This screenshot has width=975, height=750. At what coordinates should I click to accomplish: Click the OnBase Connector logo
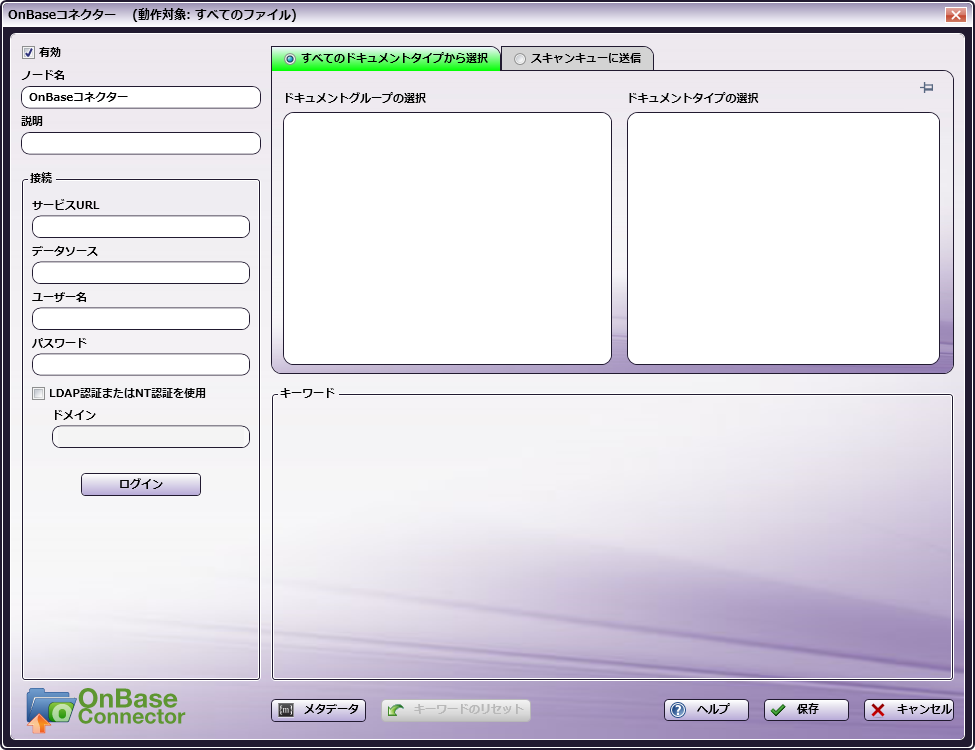pyautogui.click(x=106, y=710)
